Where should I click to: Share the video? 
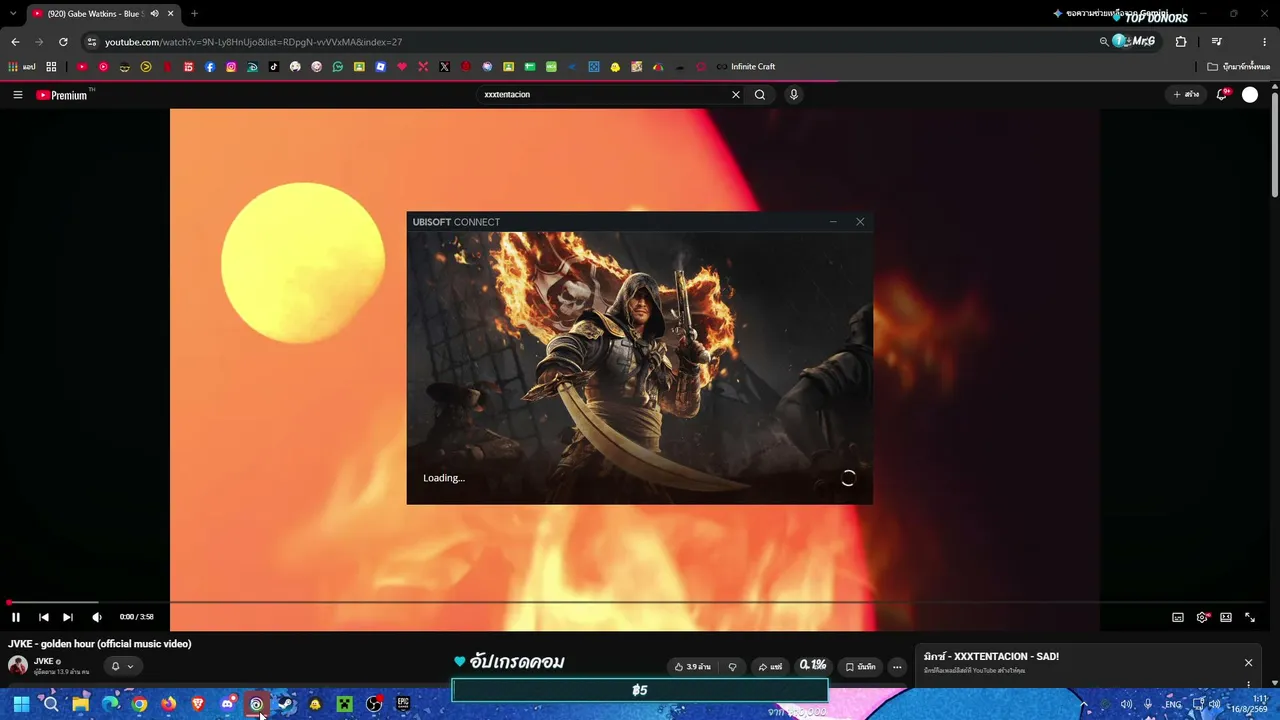770,667
